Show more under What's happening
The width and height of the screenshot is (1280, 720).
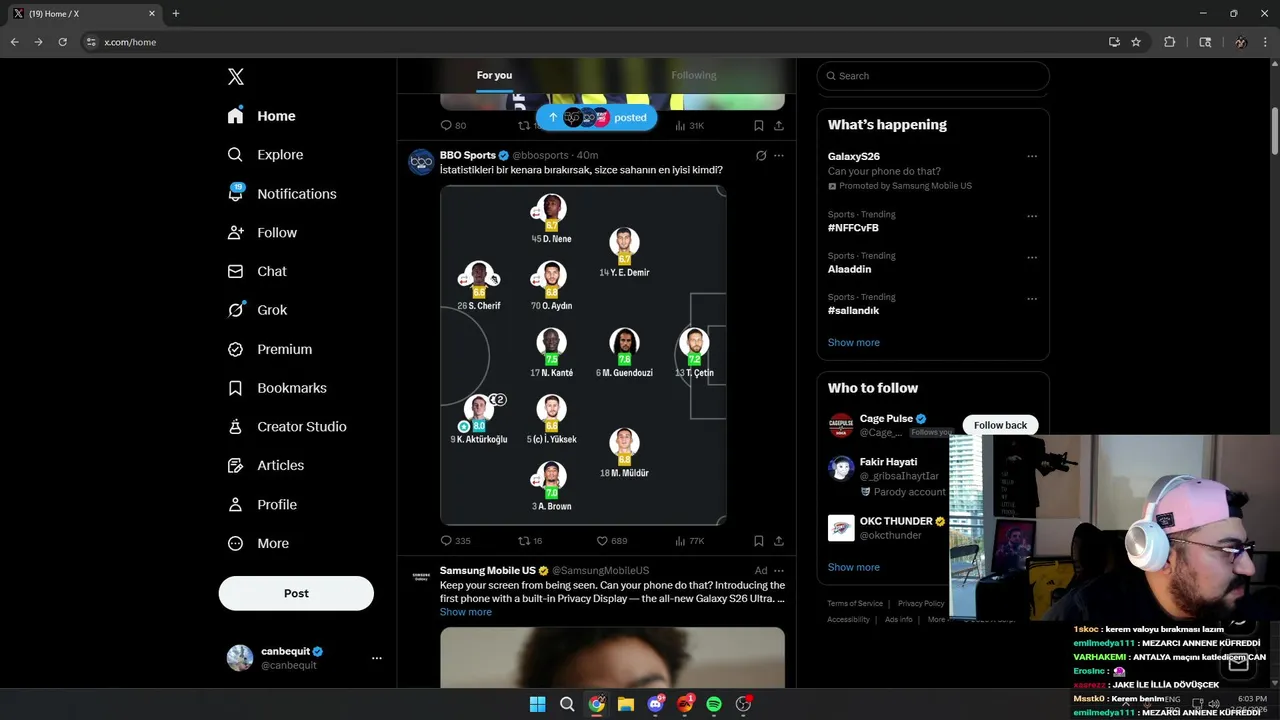tap(854, 342)
